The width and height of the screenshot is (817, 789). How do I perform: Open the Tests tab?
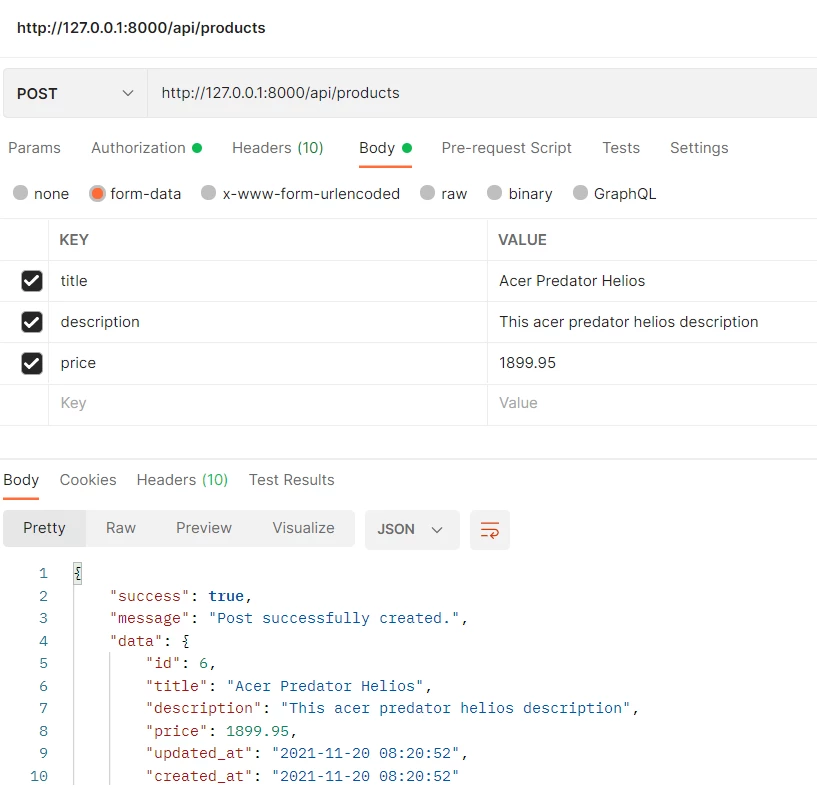tap(620, 147)
